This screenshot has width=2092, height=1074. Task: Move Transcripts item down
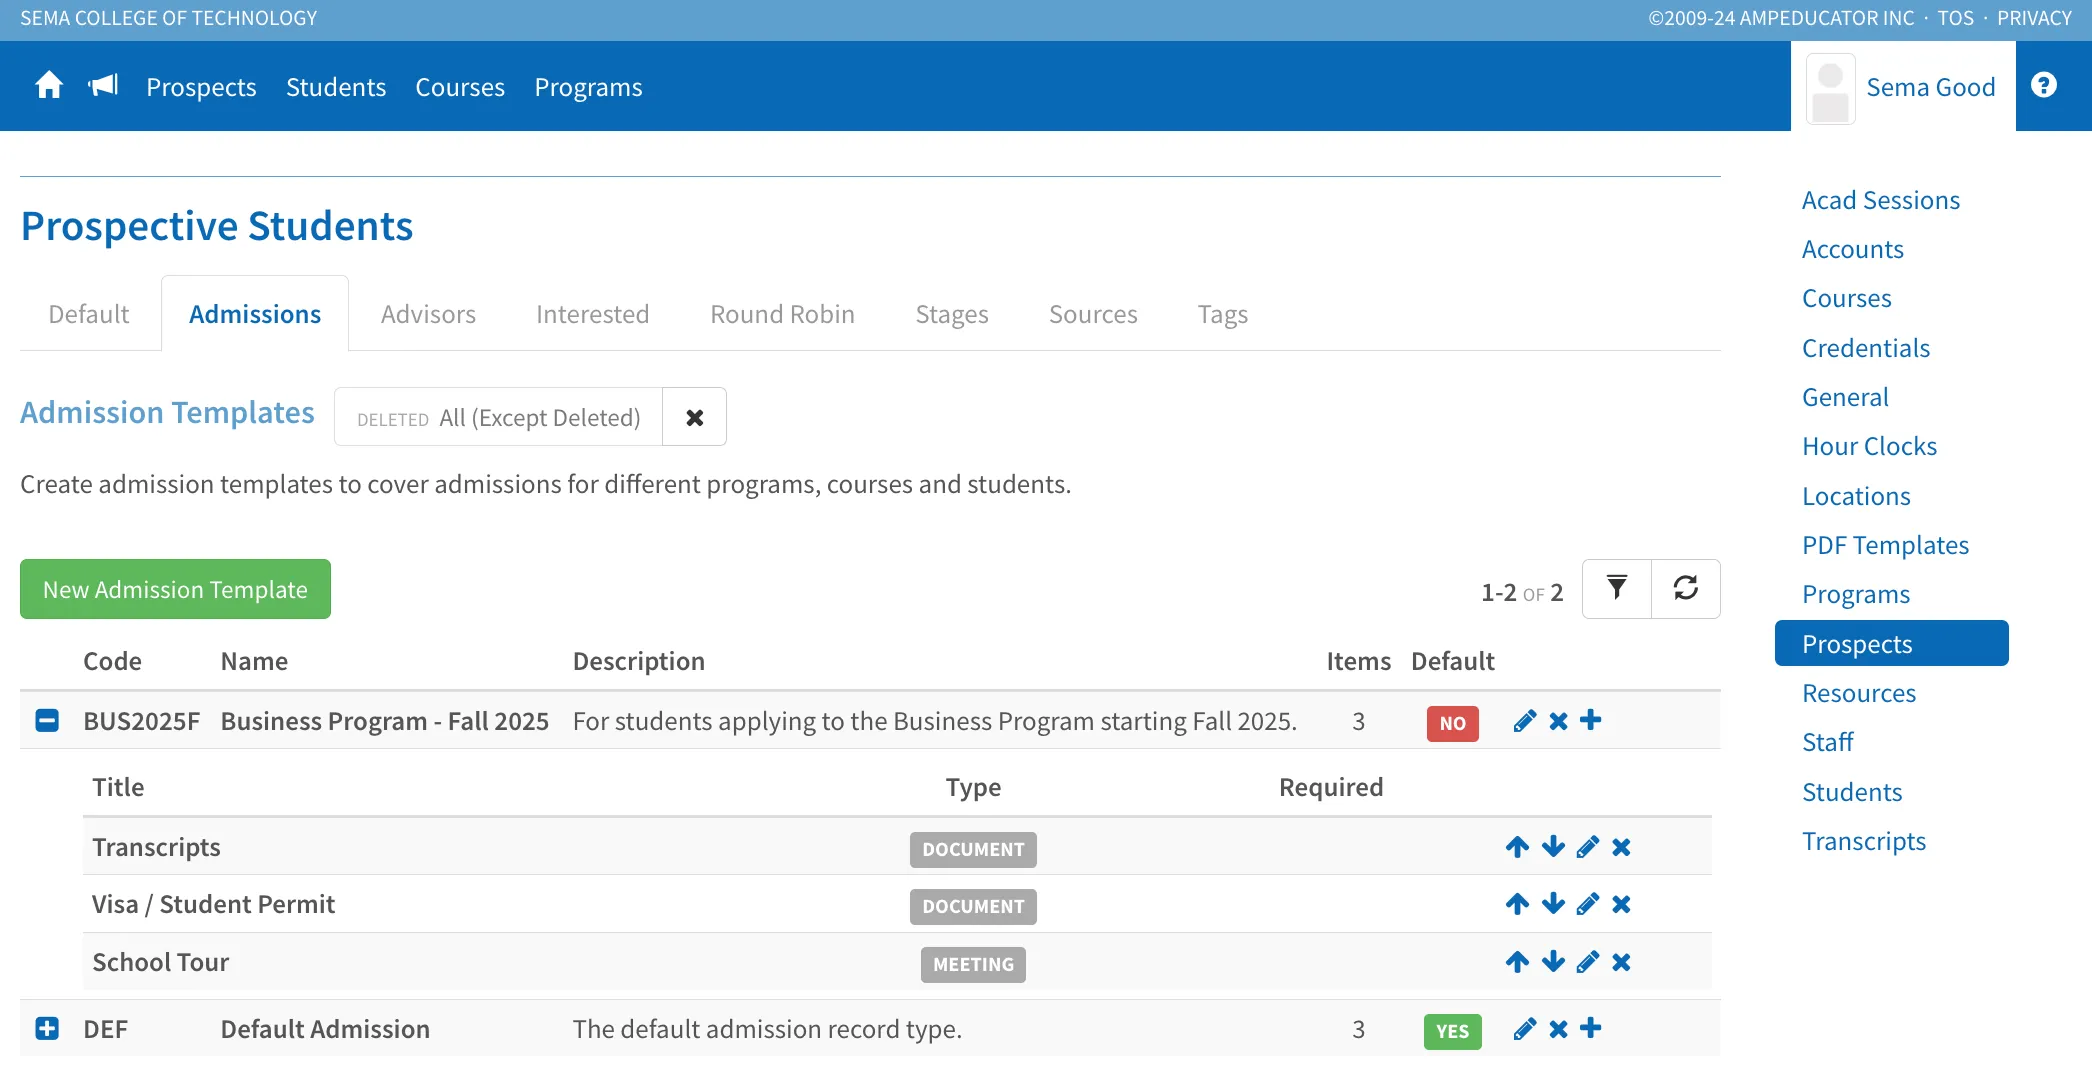point(1553,847)
